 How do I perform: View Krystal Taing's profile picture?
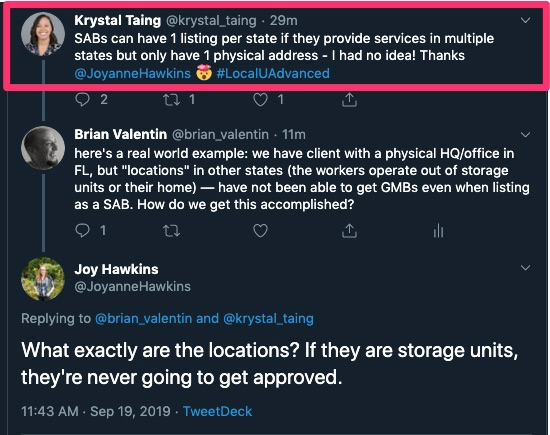pyautogui.click(x=43, y=34)
